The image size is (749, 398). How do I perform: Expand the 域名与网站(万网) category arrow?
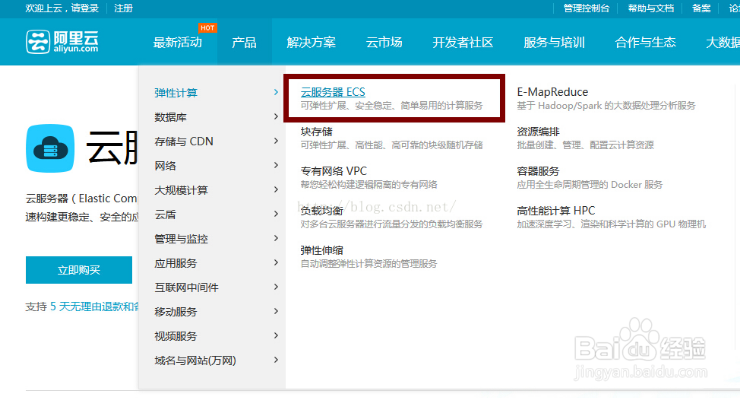[x=276, y=360]
